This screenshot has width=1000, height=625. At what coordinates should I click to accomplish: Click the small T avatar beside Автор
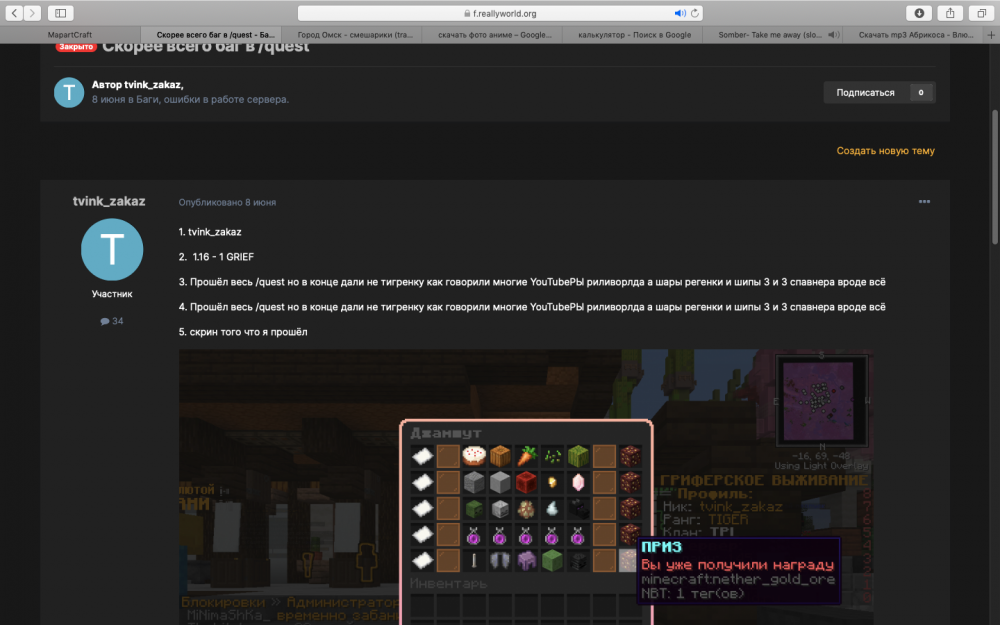(x=69, y=92)
